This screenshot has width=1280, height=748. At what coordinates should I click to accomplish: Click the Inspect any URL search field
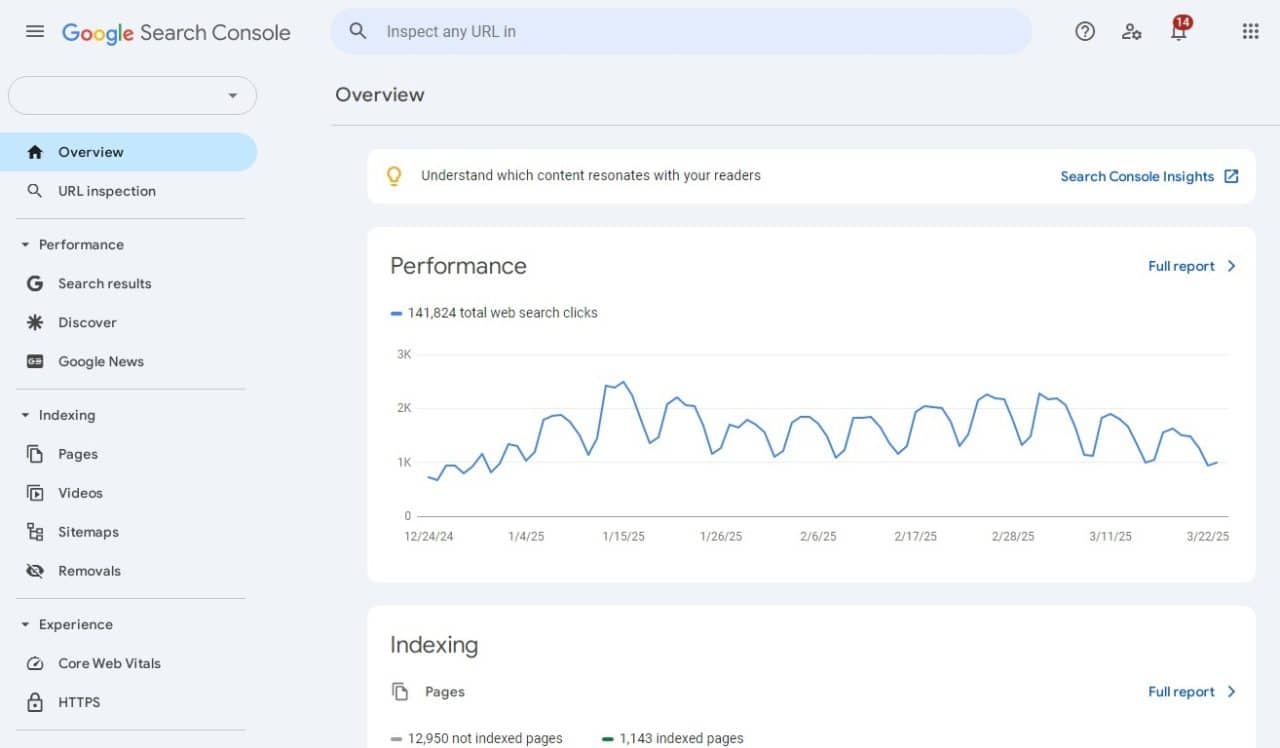680,31
